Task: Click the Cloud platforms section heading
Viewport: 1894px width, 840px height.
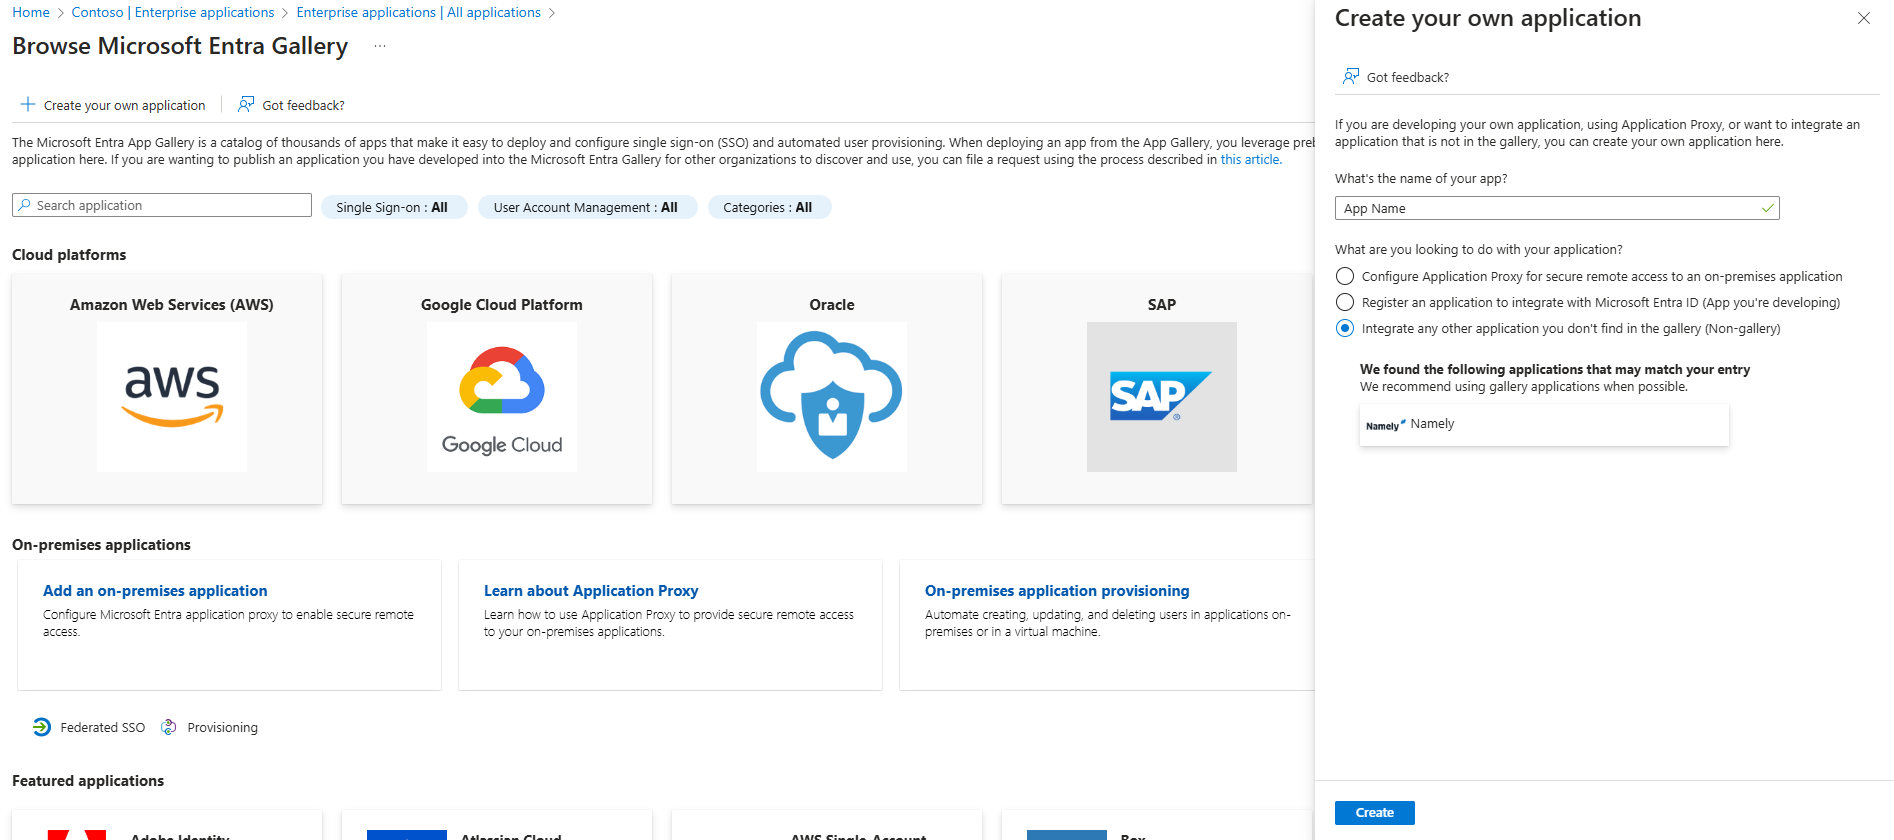Action: (x=69, y=255)
